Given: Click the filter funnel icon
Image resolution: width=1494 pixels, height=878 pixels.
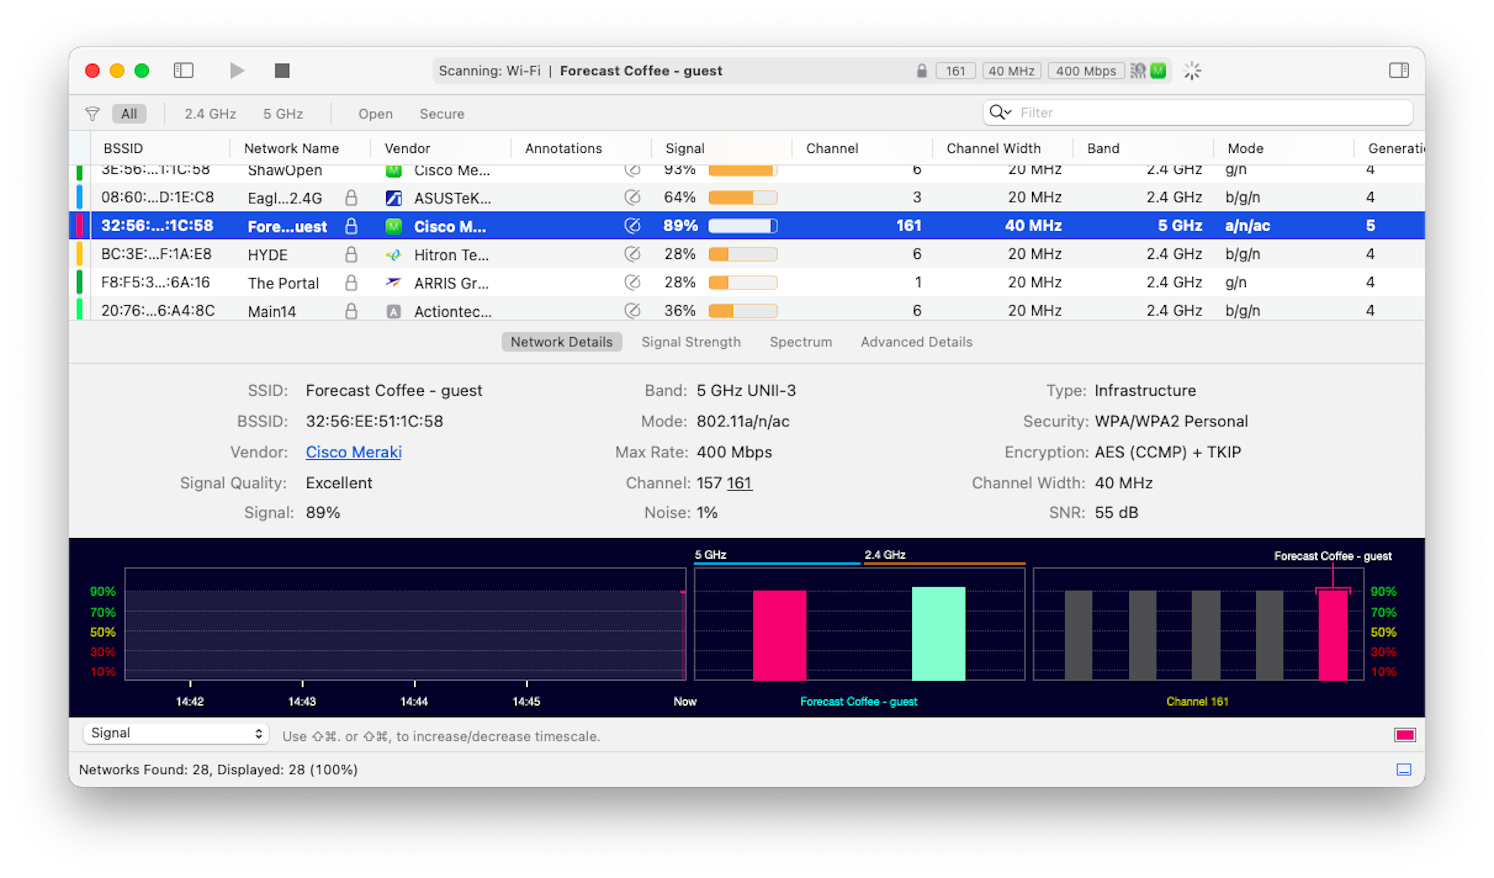Looking at the screenshot, I should pos(92,113).
